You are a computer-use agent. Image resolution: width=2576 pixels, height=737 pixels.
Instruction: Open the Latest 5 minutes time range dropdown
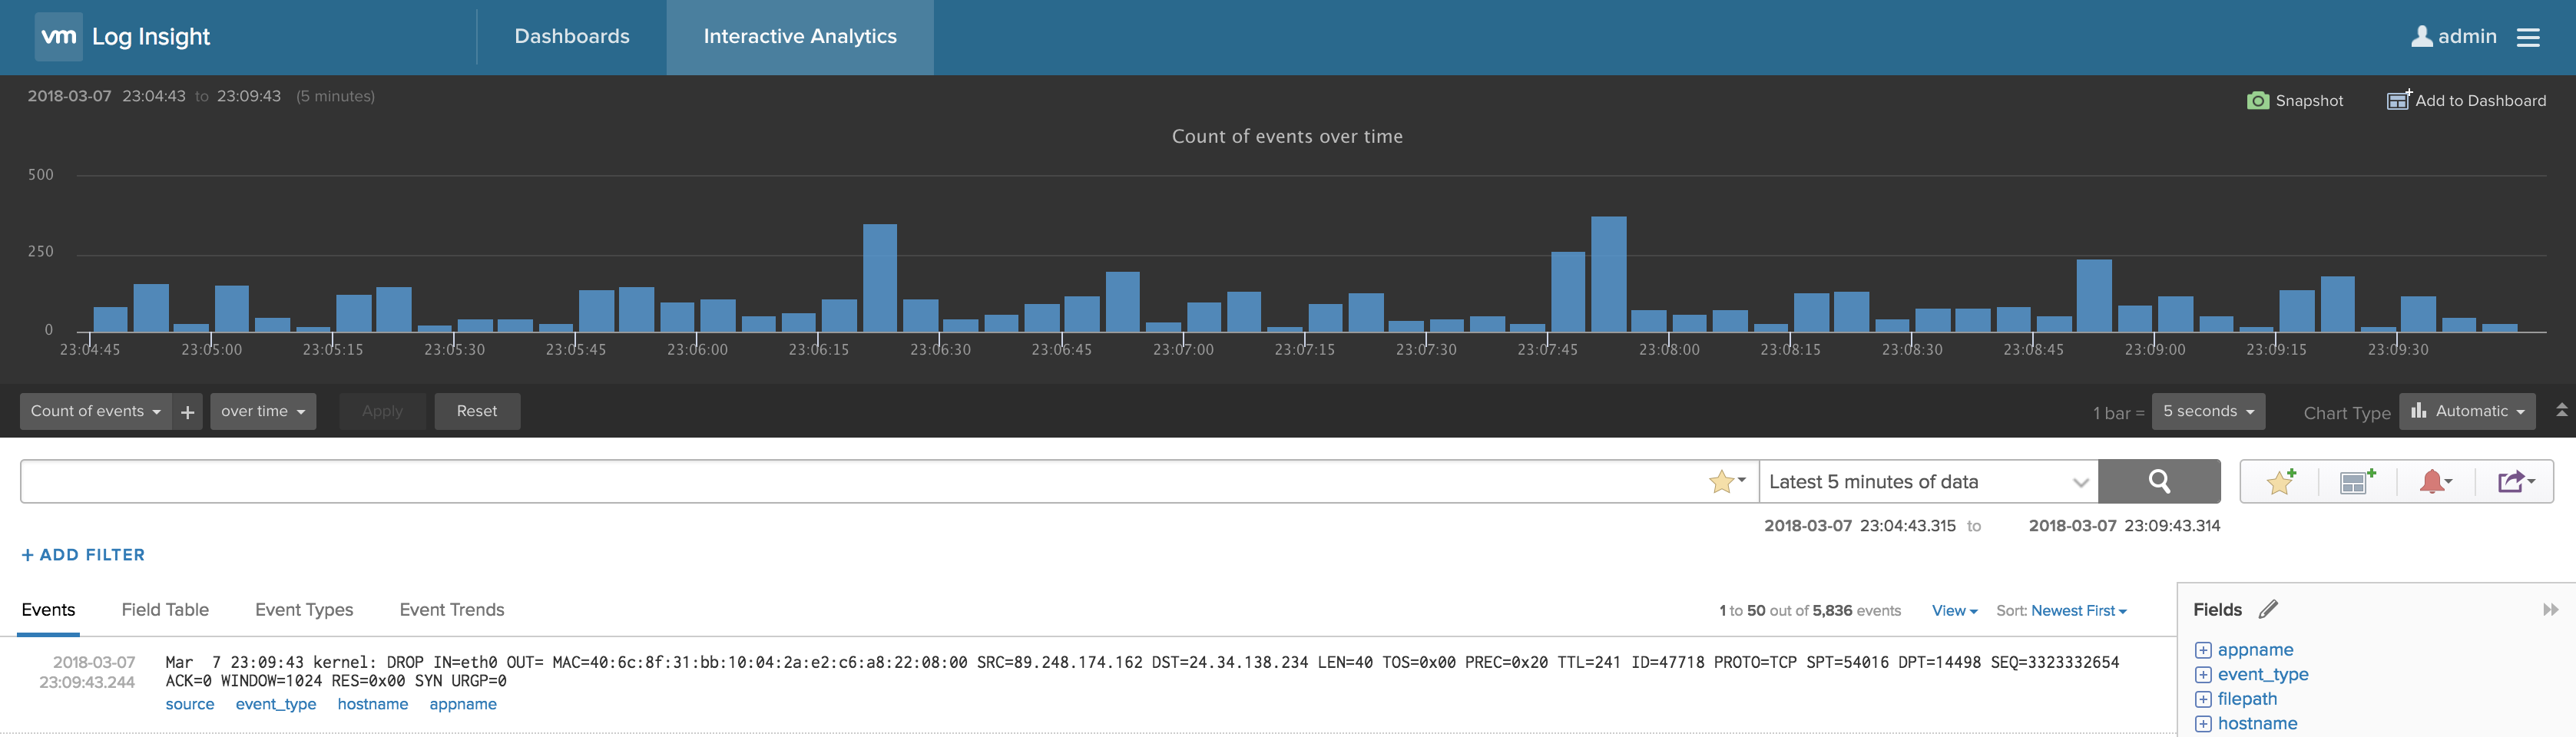coord(1927,481)
